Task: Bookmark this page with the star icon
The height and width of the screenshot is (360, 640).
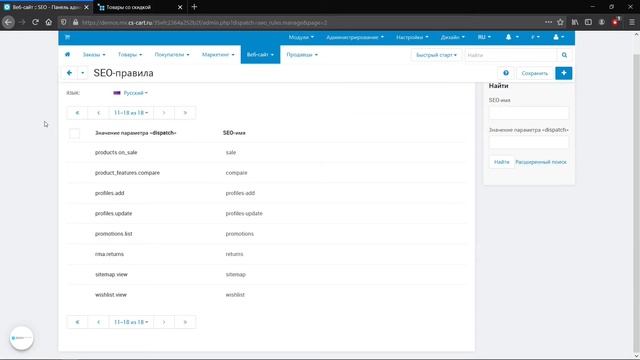Action: [560, 22]
